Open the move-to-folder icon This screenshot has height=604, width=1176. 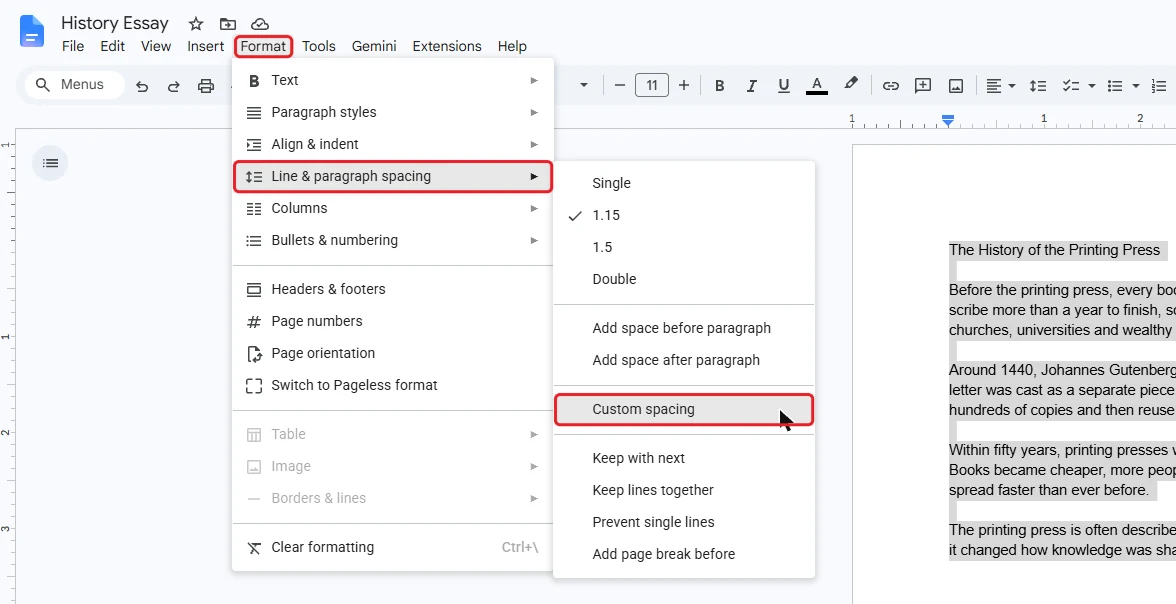(x=227, y=24)
